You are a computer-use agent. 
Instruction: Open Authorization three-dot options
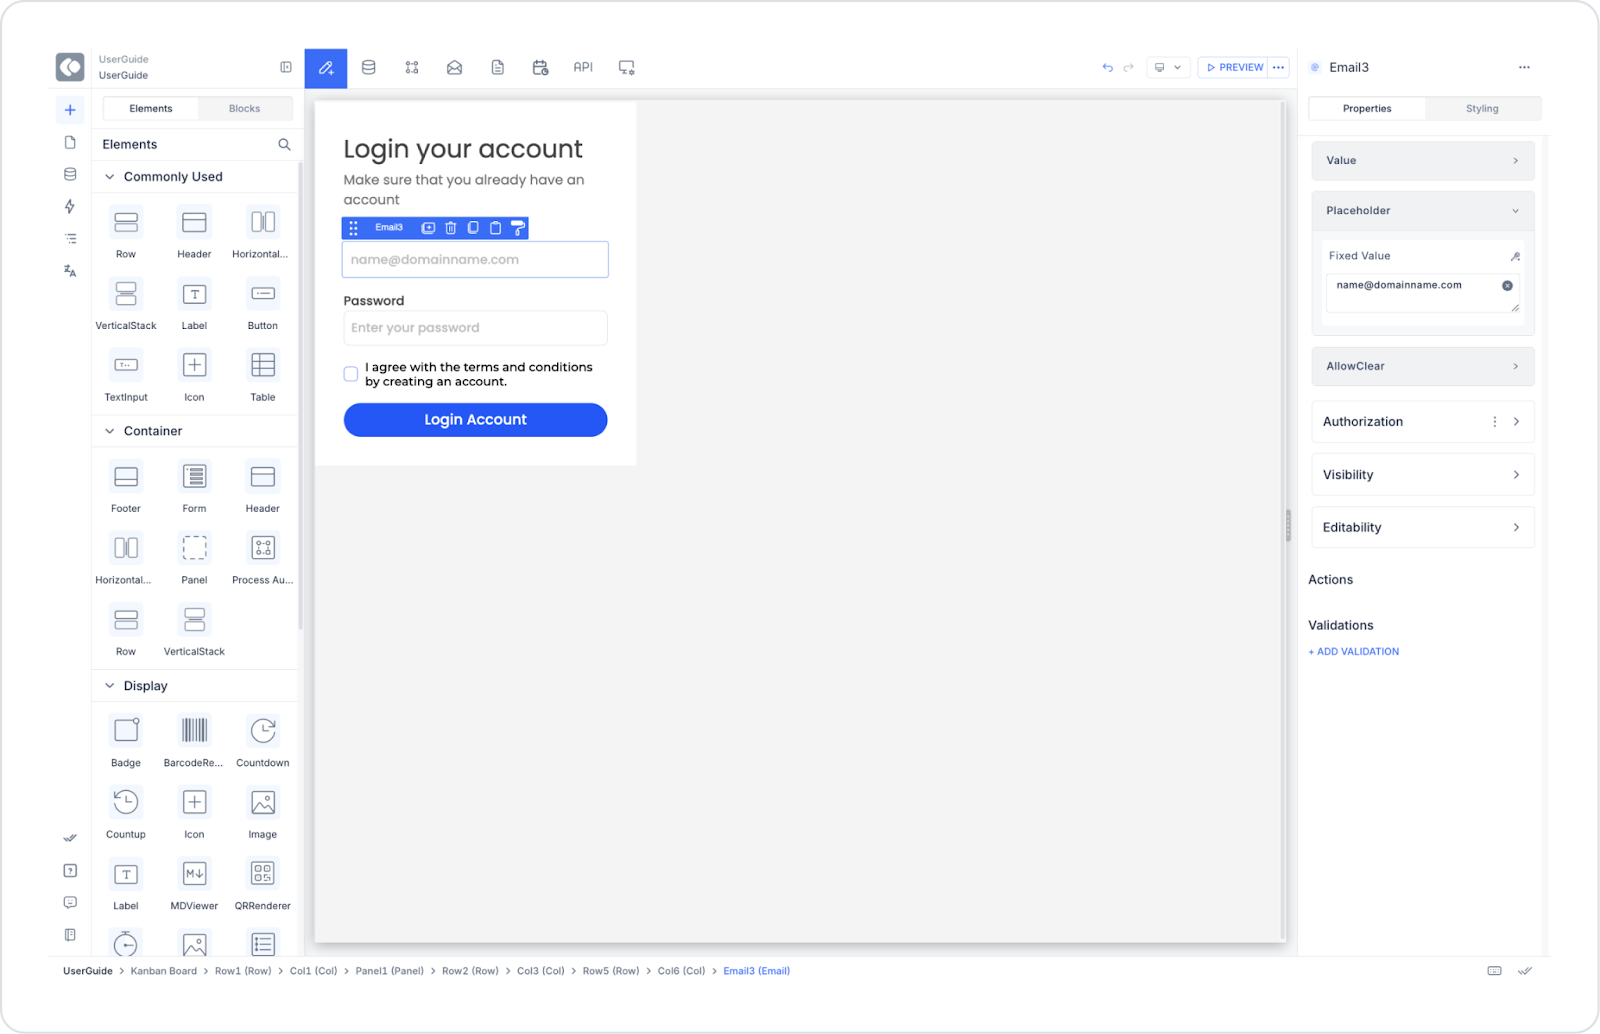[x=1495, y=422]
